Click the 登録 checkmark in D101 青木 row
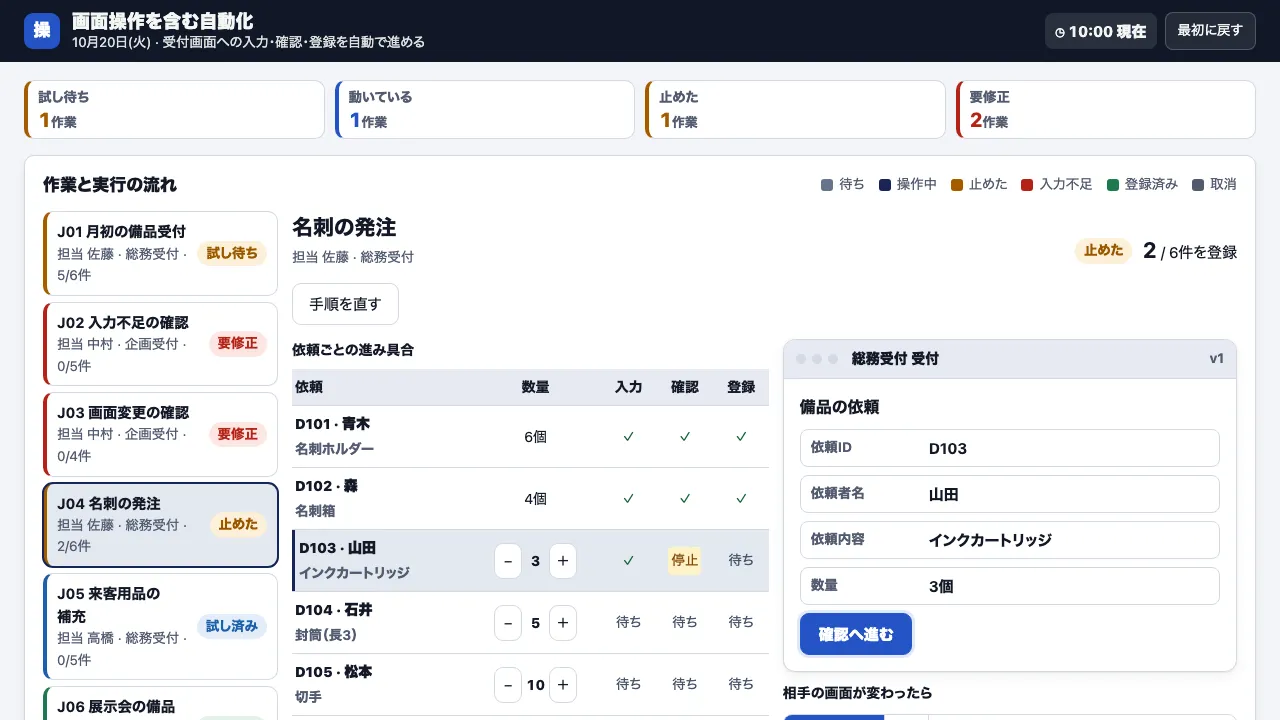This screenshot has height=720, width=1280. click(741, 437)
